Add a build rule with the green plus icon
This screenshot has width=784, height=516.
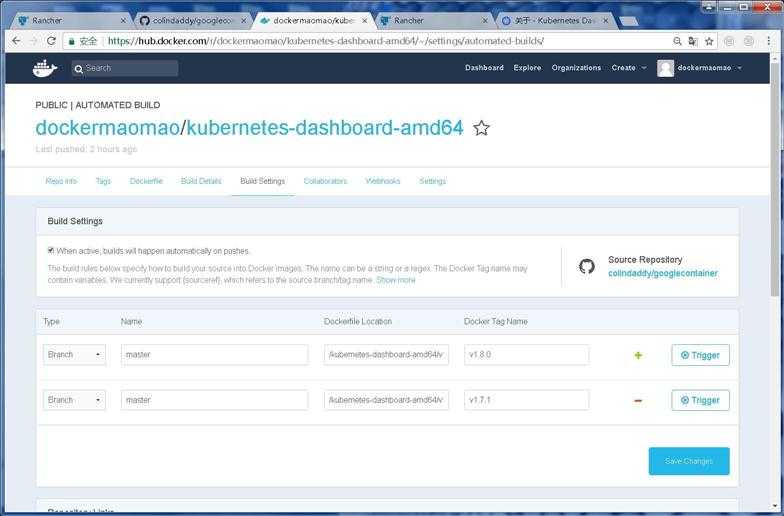tap(638, 356)
